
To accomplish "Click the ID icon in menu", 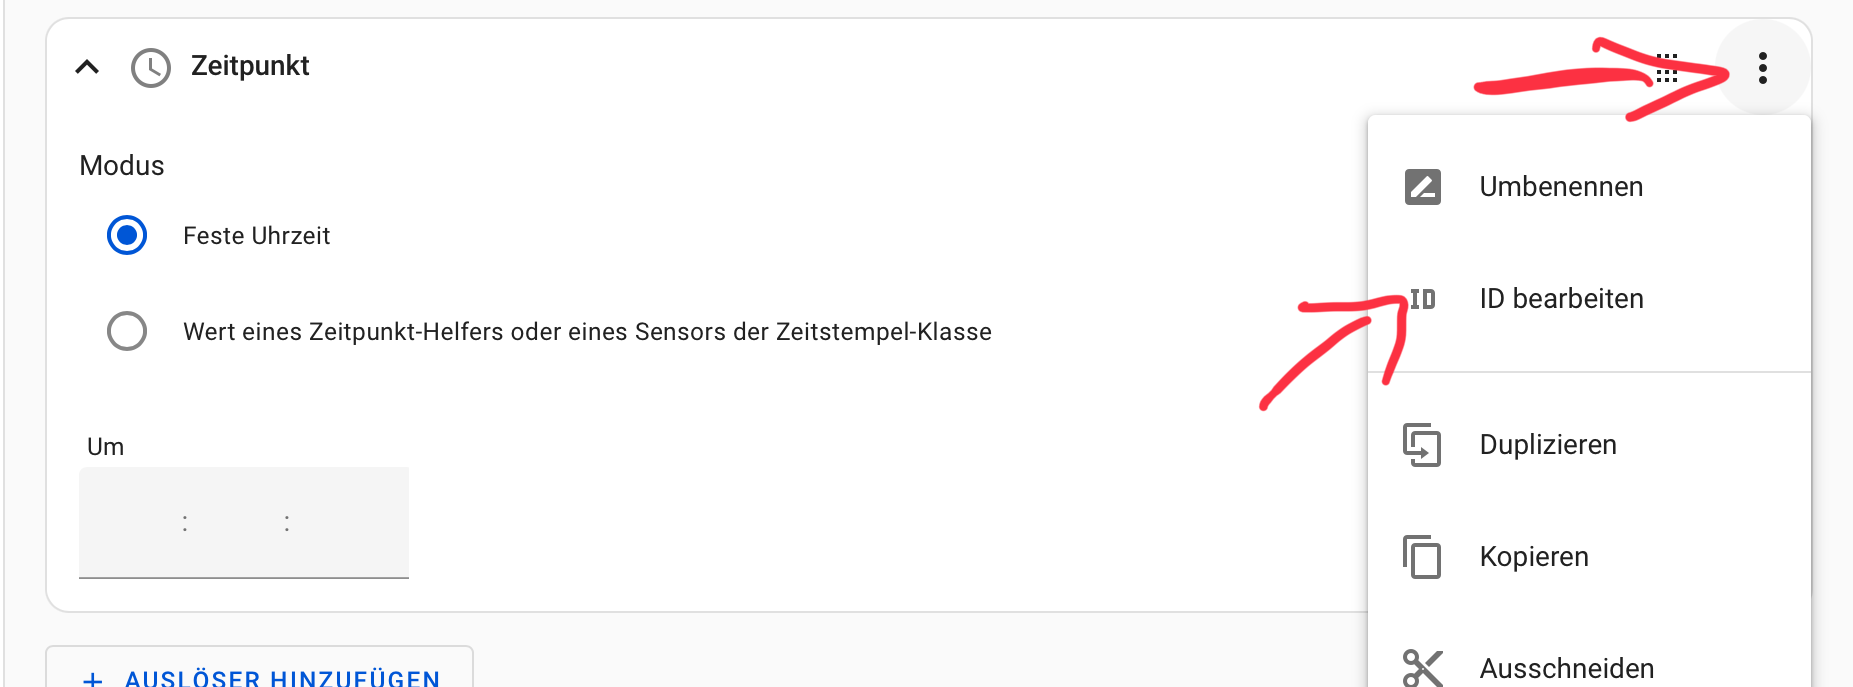I will (x=1422, y=299).
